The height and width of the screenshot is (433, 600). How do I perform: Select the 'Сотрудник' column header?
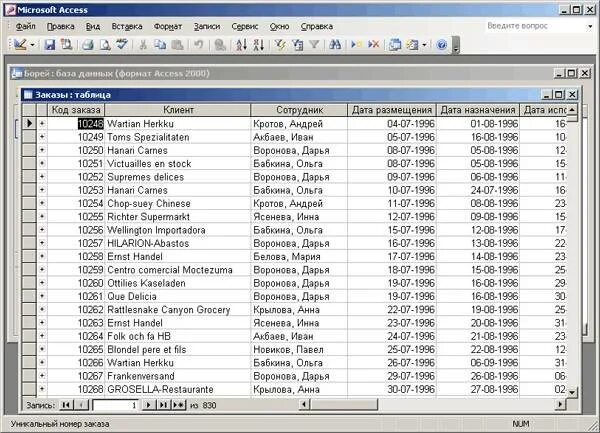tap(299, 110)
